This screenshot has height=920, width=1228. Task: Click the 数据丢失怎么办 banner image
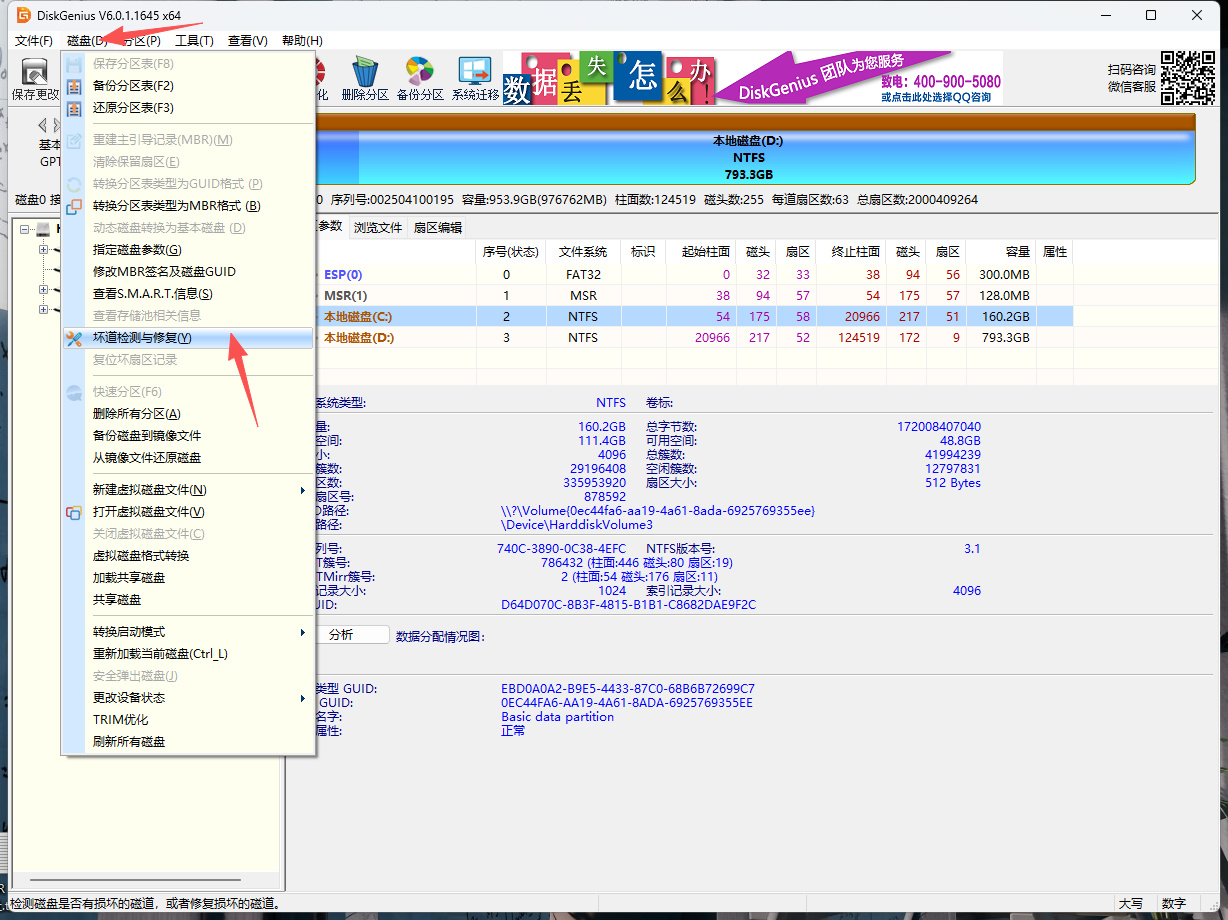point(610,78)
